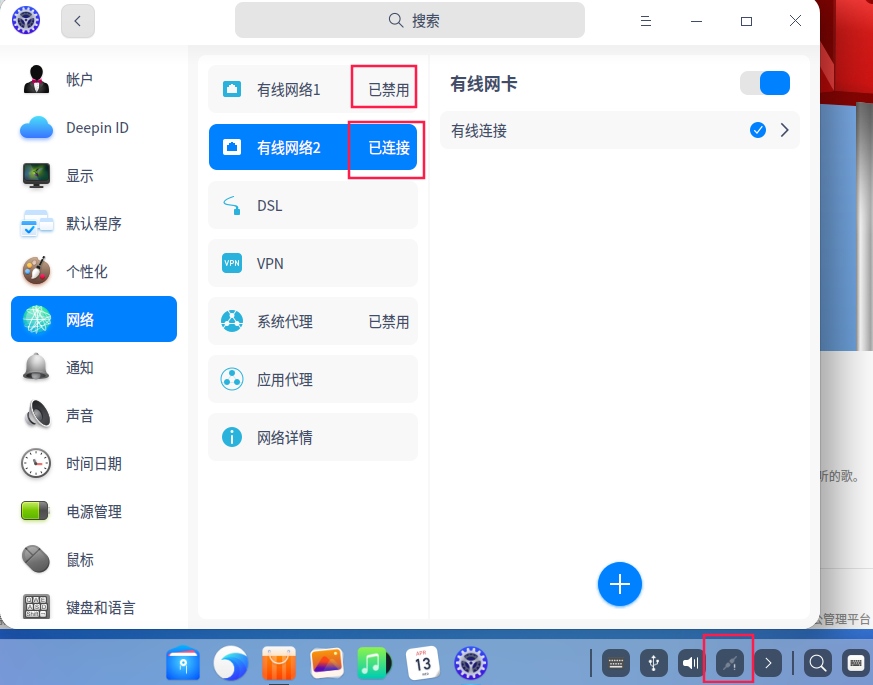Select 有线网络1 marked 已禁用
873x685 pixels.
pos(290,88)
